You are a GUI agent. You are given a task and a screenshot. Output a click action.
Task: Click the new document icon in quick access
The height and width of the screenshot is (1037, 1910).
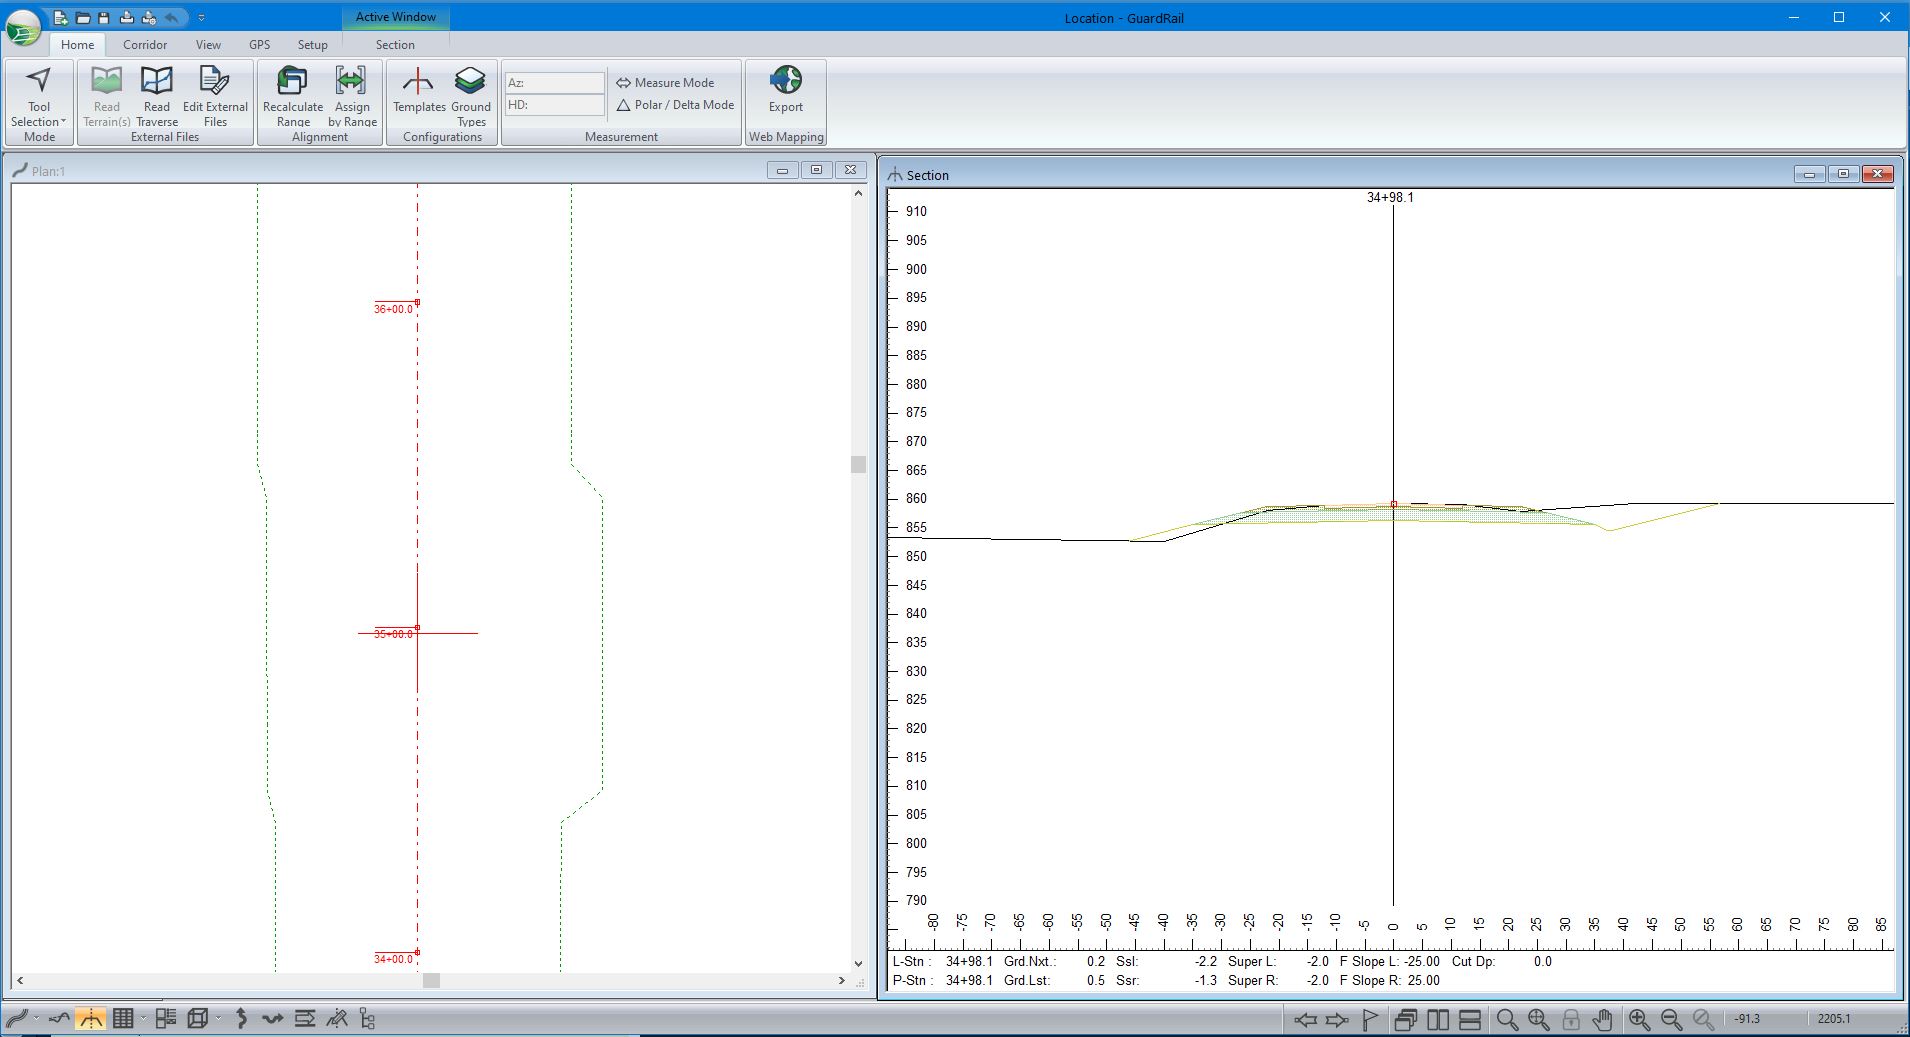(62, 17)
